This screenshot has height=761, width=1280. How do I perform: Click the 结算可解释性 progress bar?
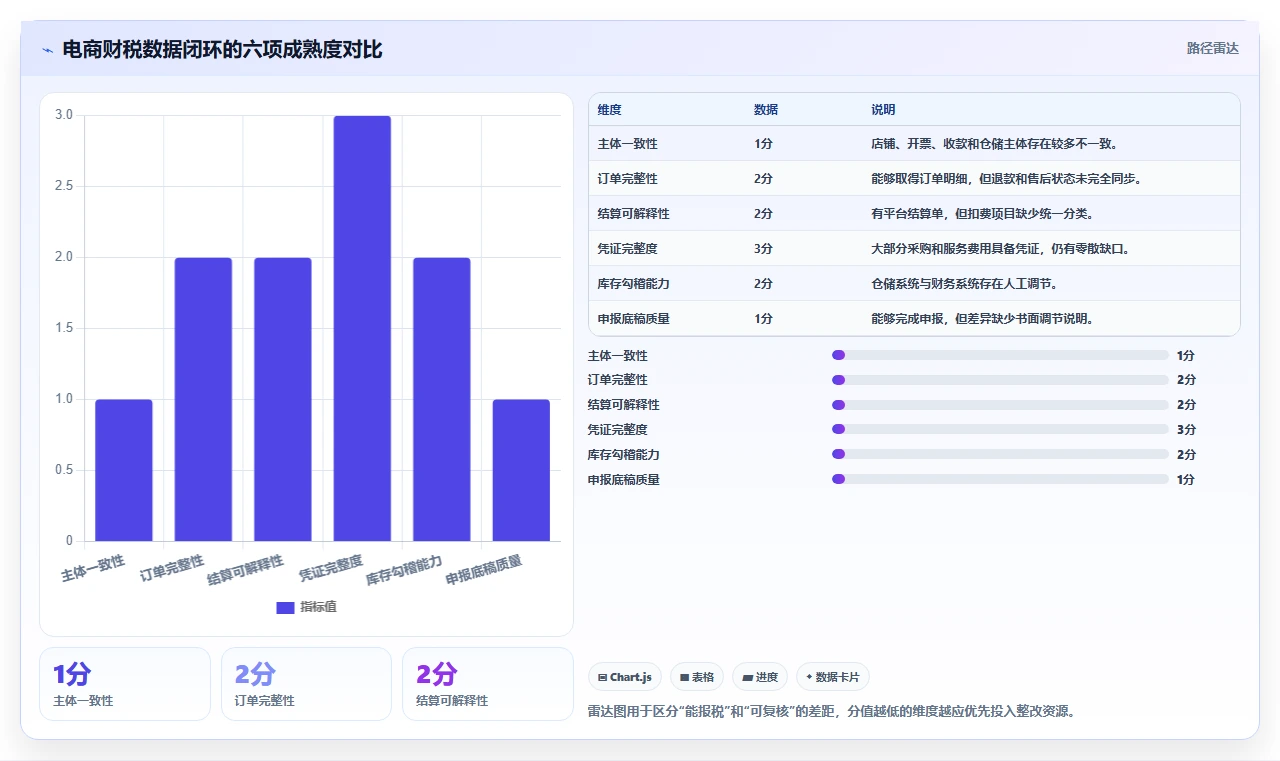1000,405
